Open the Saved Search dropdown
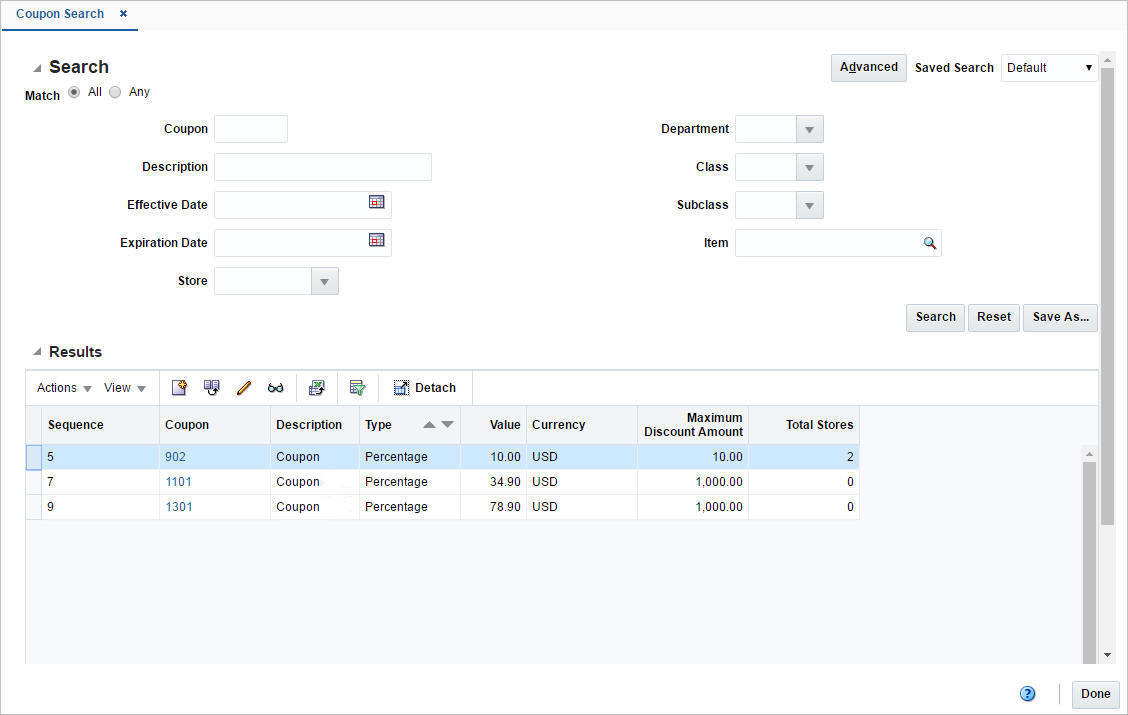This screenshot has height=715, width=1128. (x=1049, y=68)
